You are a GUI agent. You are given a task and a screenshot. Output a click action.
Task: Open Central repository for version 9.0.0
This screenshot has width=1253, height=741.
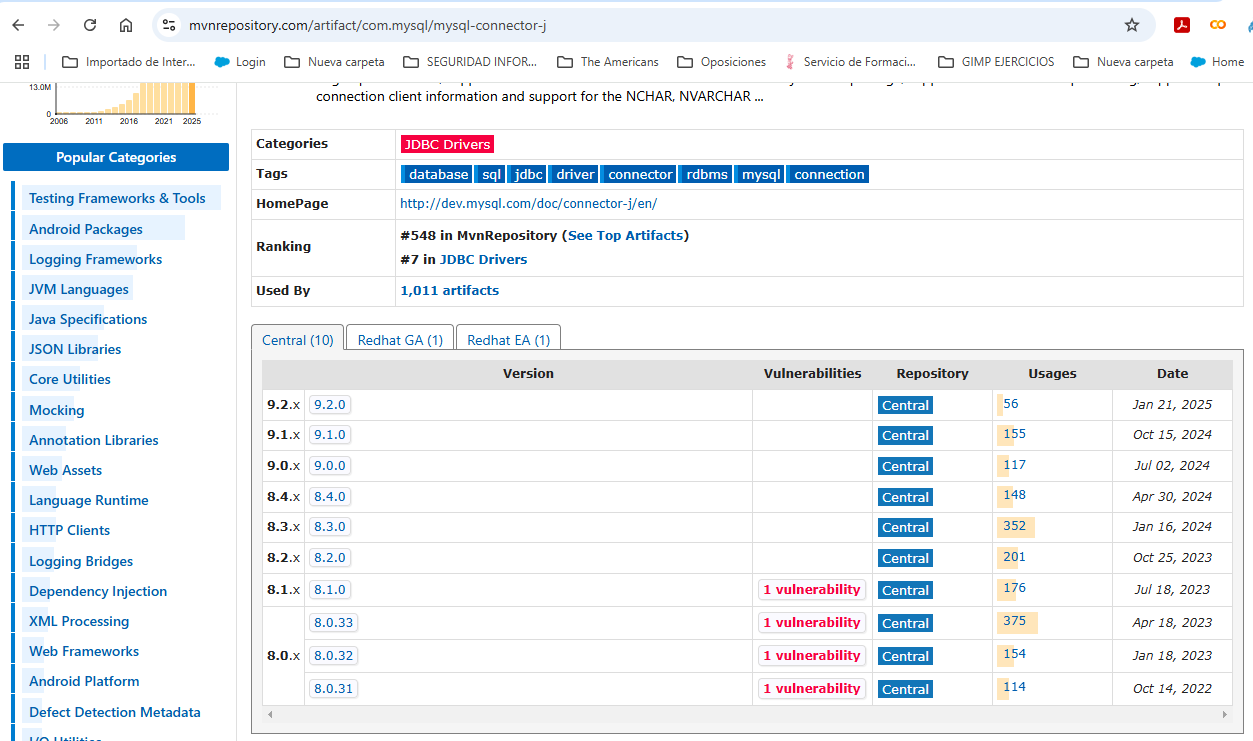click(905, 466)
